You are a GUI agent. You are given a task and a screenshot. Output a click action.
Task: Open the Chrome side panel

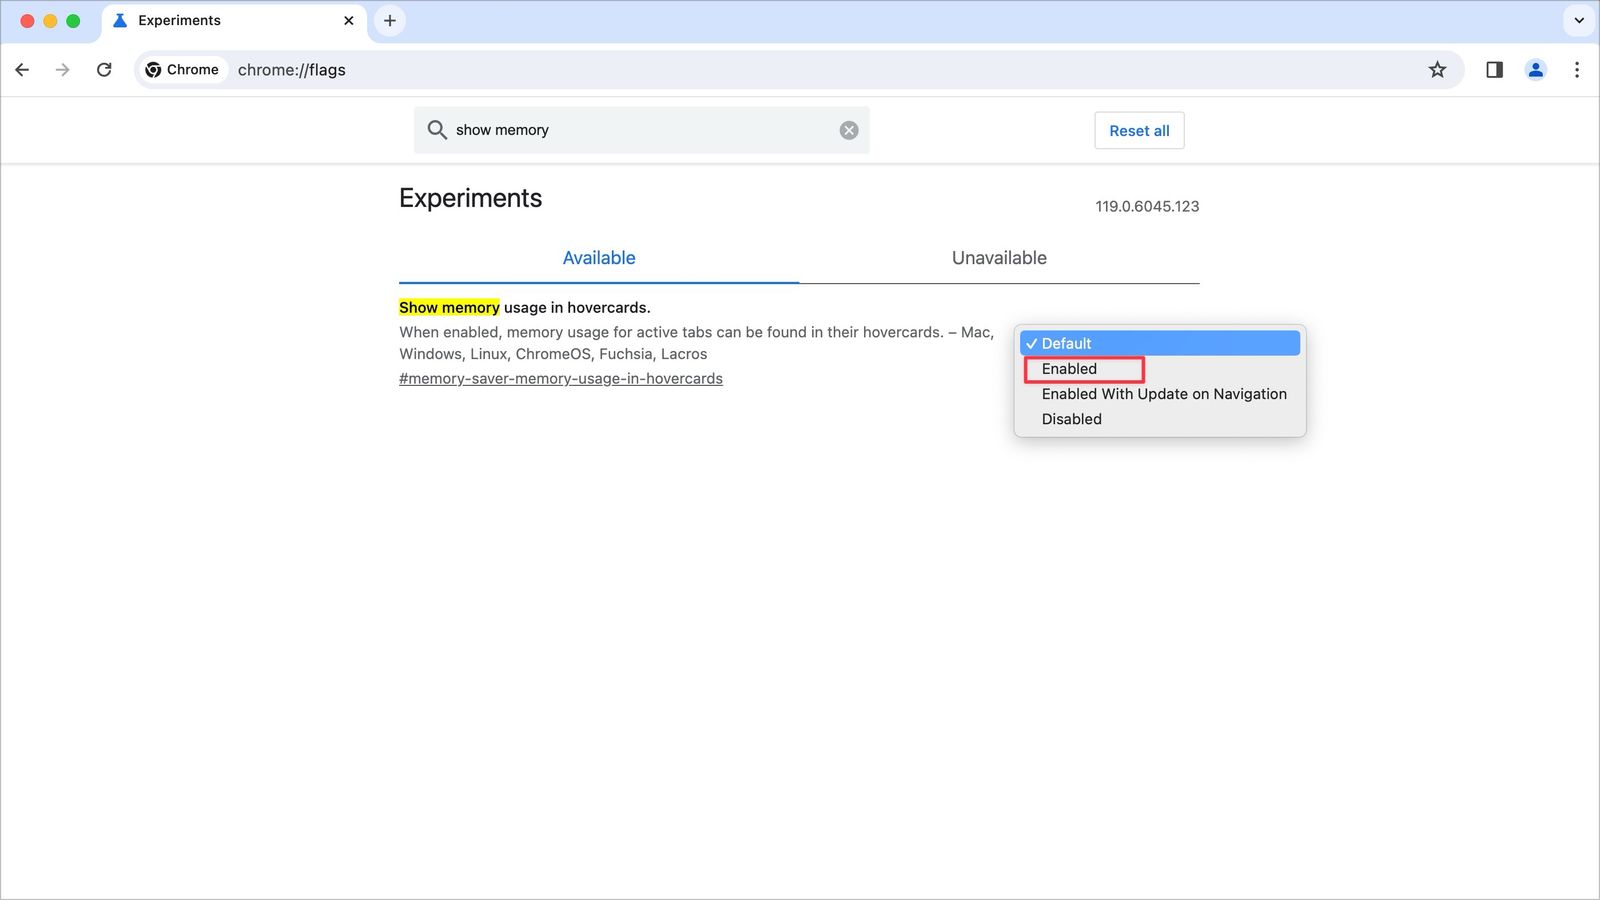pyautogui.click(x=1493, y=70)
